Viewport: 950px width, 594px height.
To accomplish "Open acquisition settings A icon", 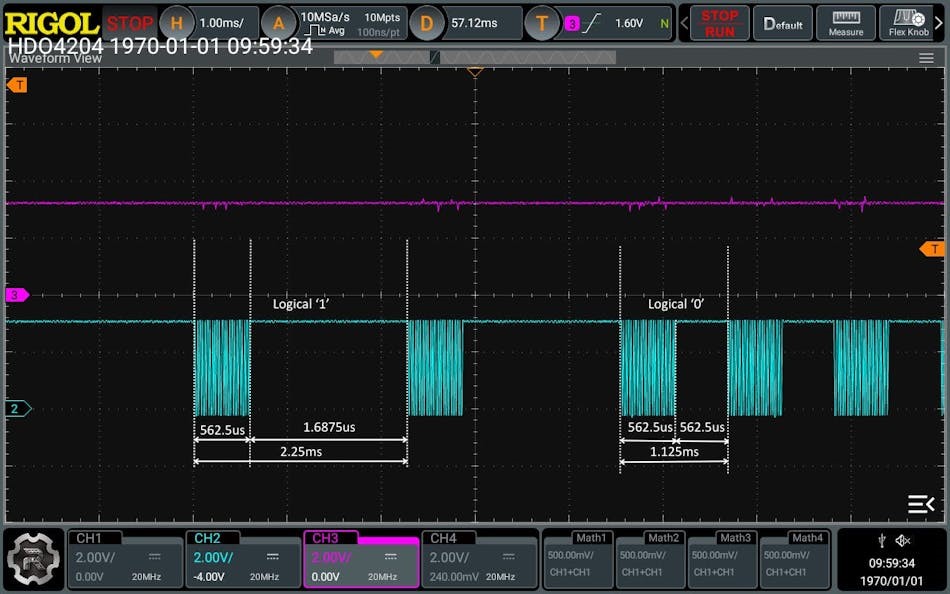I will tap(278, 23).
